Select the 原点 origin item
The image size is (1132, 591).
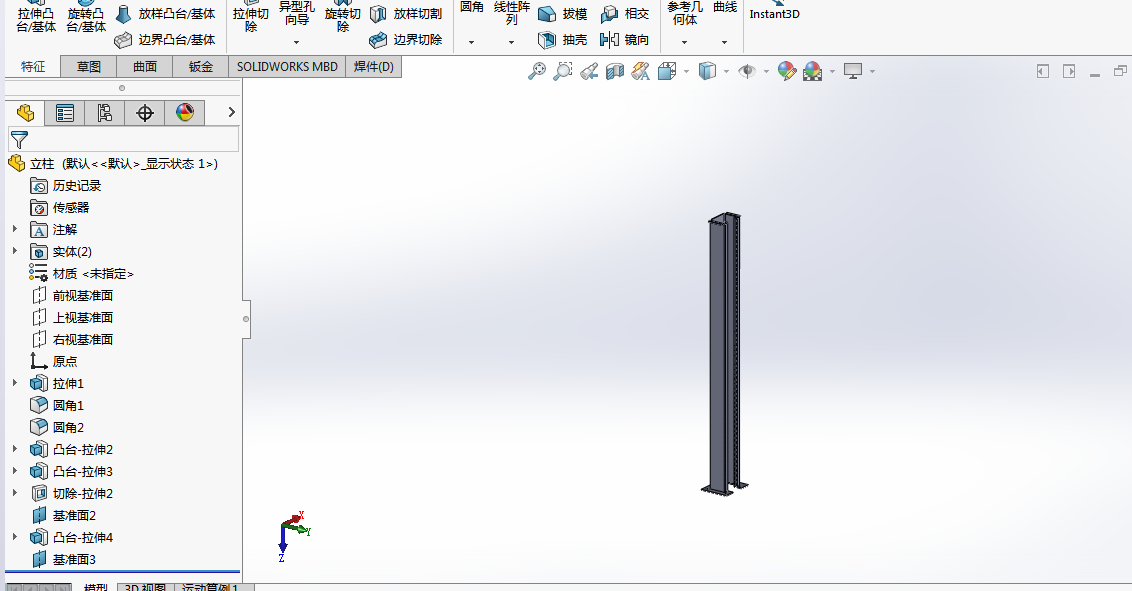click(x=54, y=362)
